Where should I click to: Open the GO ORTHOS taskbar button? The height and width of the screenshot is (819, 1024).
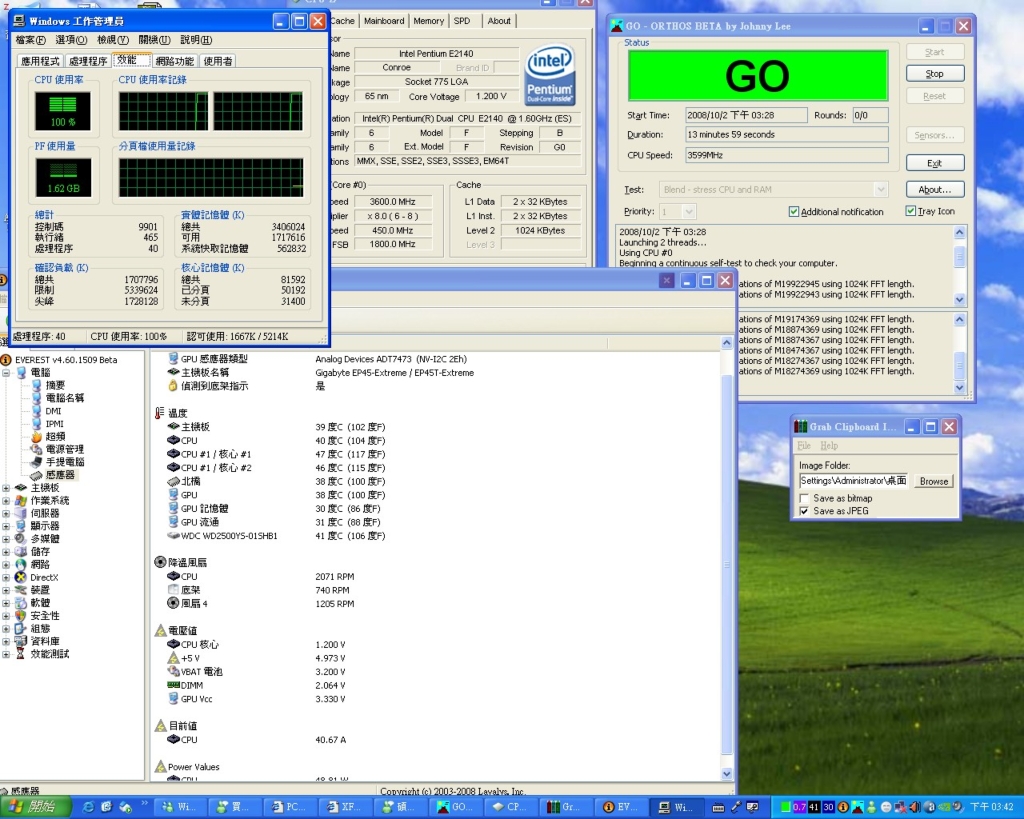coord(456,807)
